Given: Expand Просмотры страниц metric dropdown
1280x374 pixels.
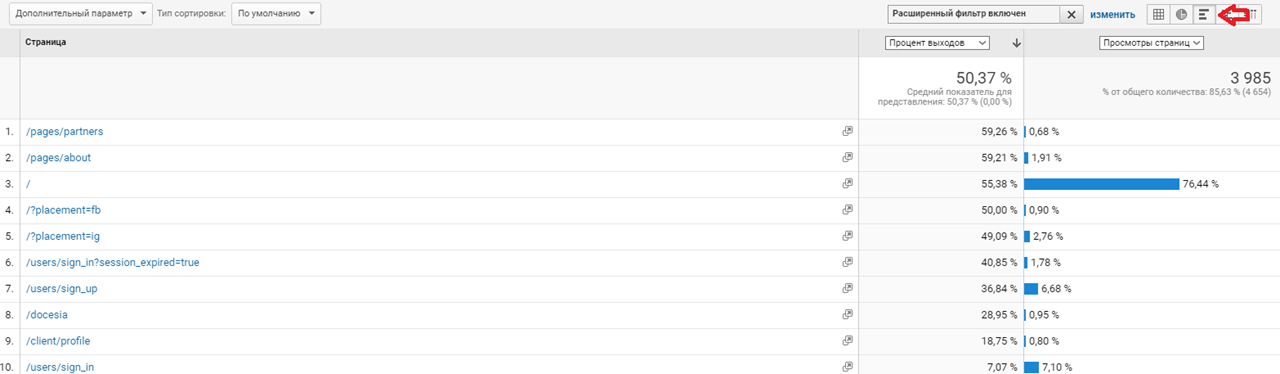Looking at the screenshot, I should tap(1150, 43).
